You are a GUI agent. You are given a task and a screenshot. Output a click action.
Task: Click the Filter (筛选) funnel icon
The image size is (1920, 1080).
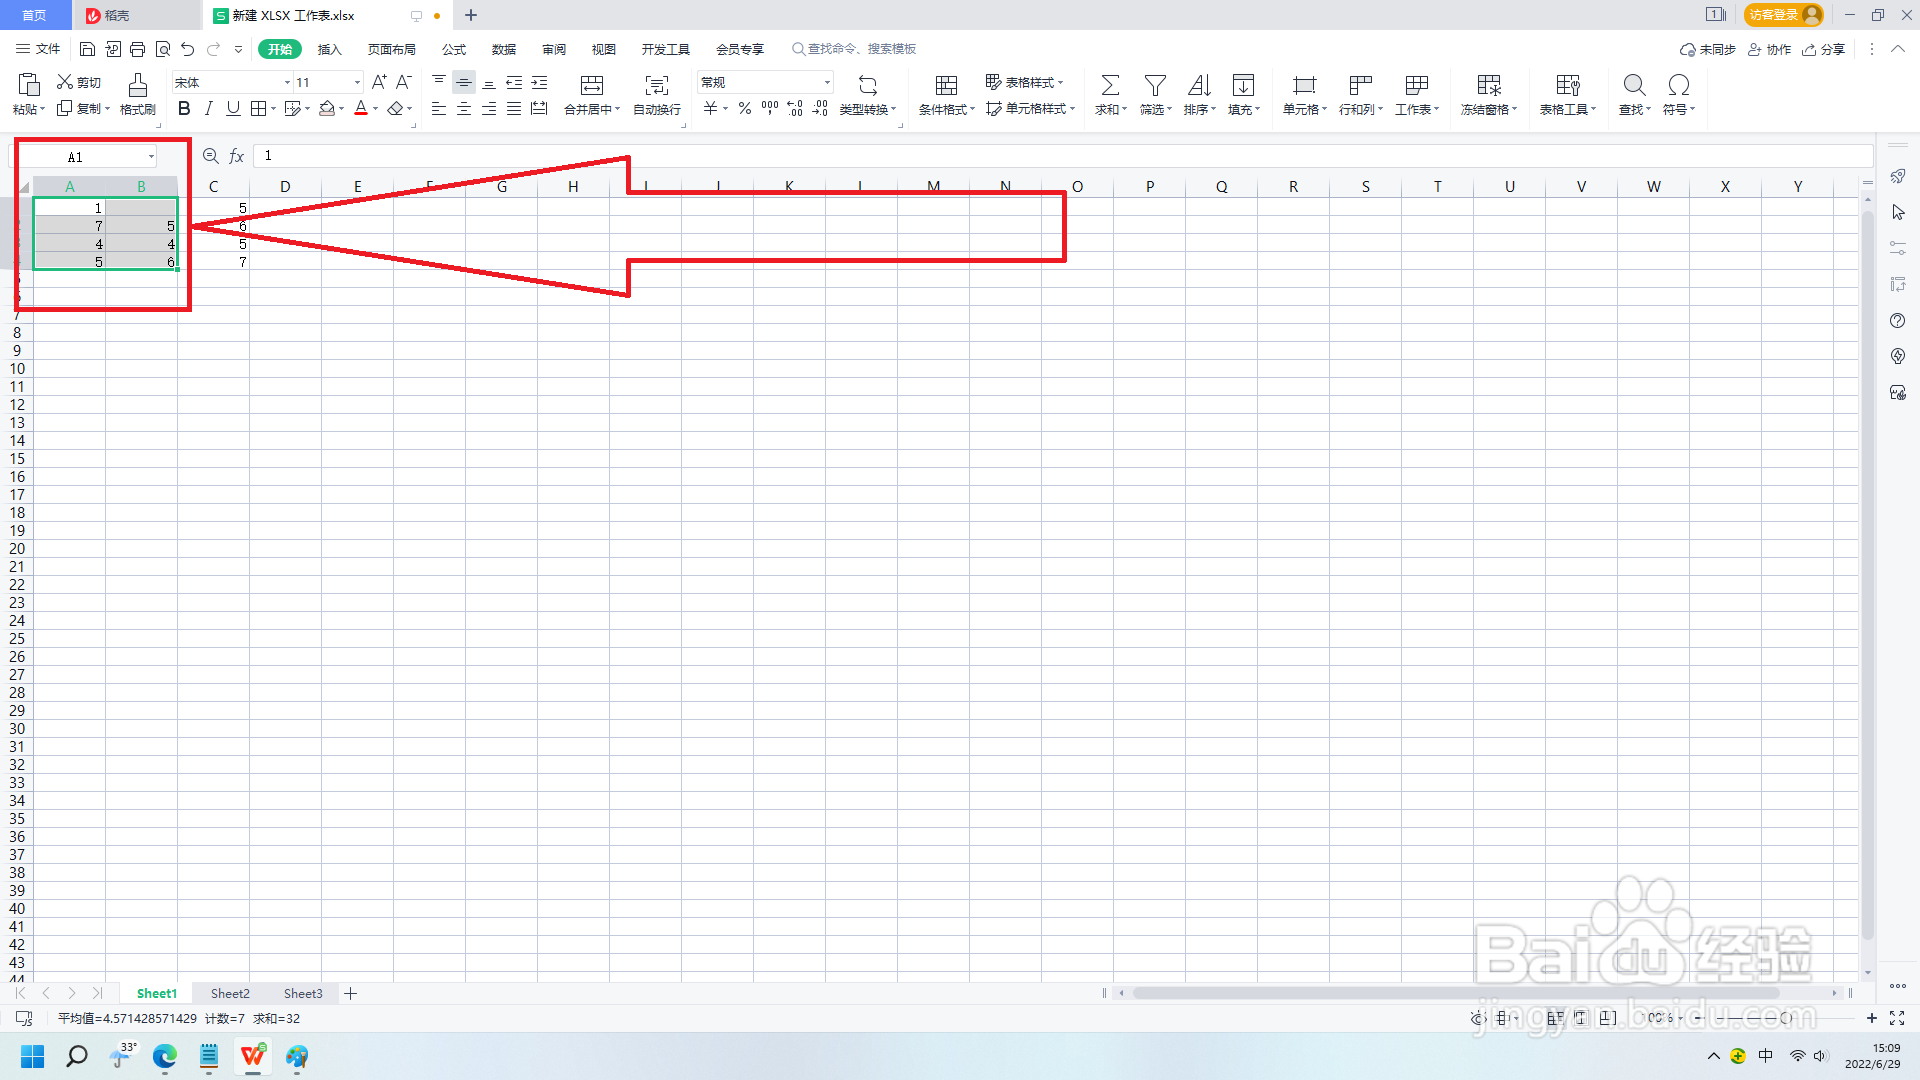click(1155, 86)
